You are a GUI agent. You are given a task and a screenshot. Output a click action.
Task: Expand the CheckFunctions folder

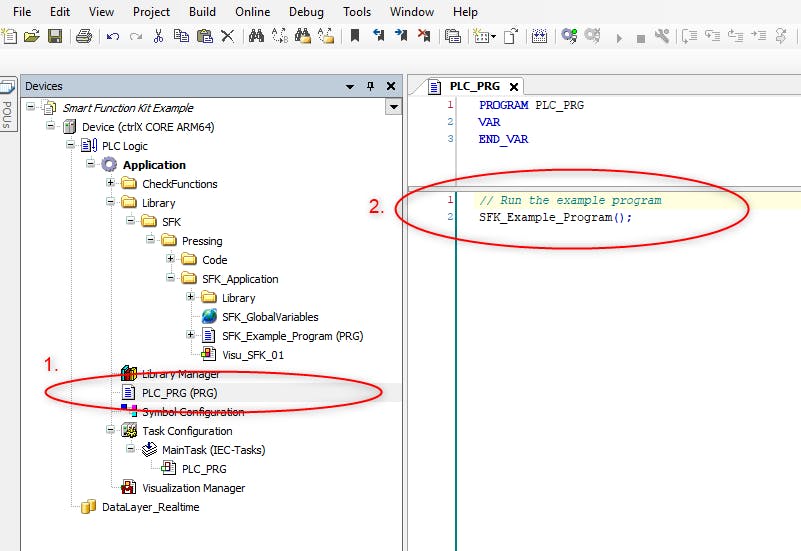(110, 182)
